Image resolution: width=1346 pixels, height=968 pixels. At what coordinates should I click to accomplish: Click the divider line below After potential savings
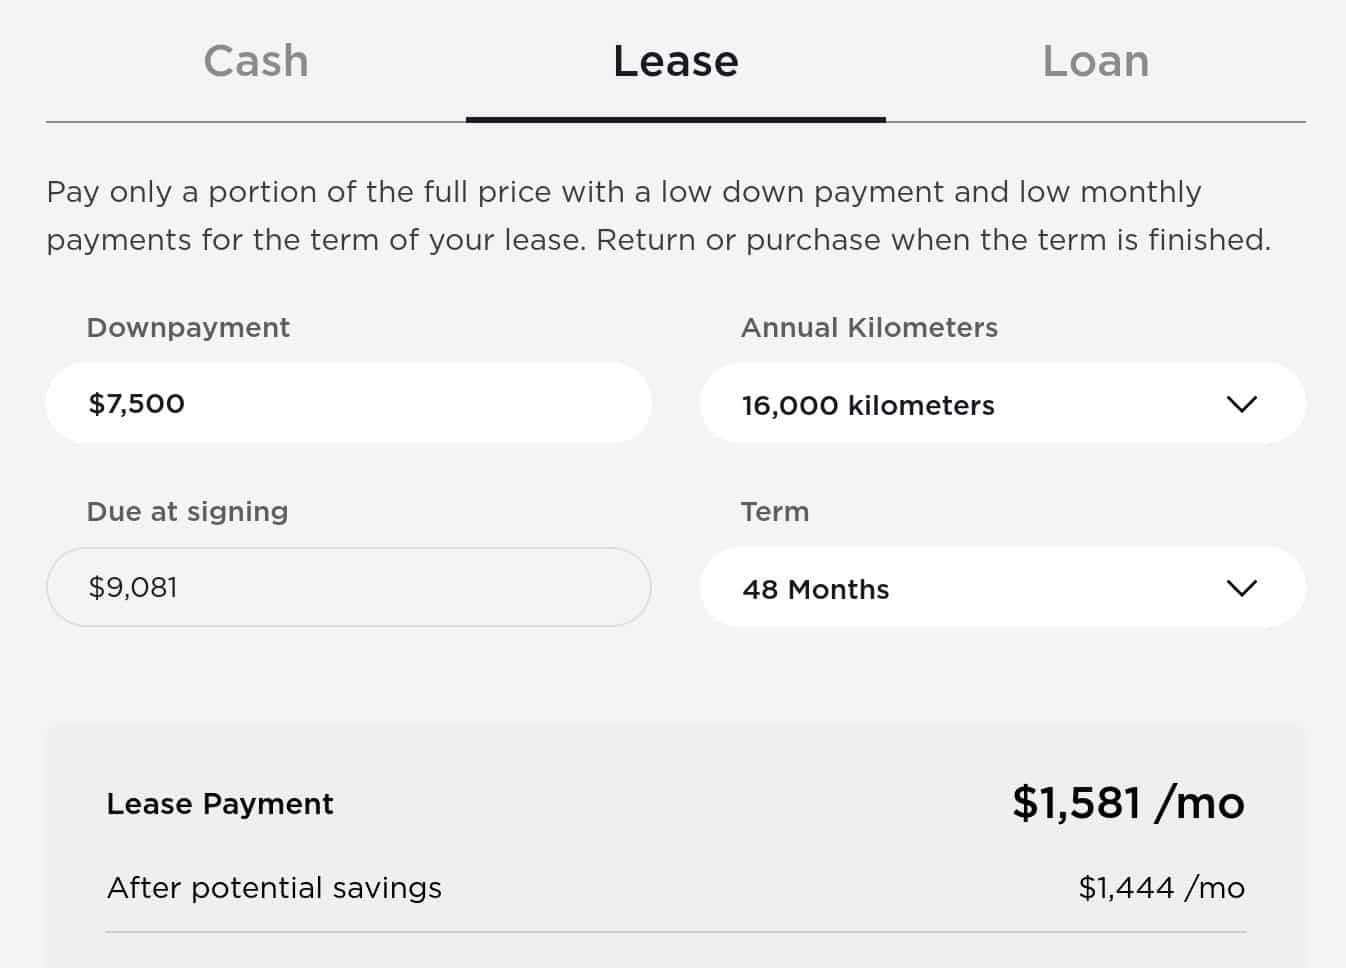(676, 932)
